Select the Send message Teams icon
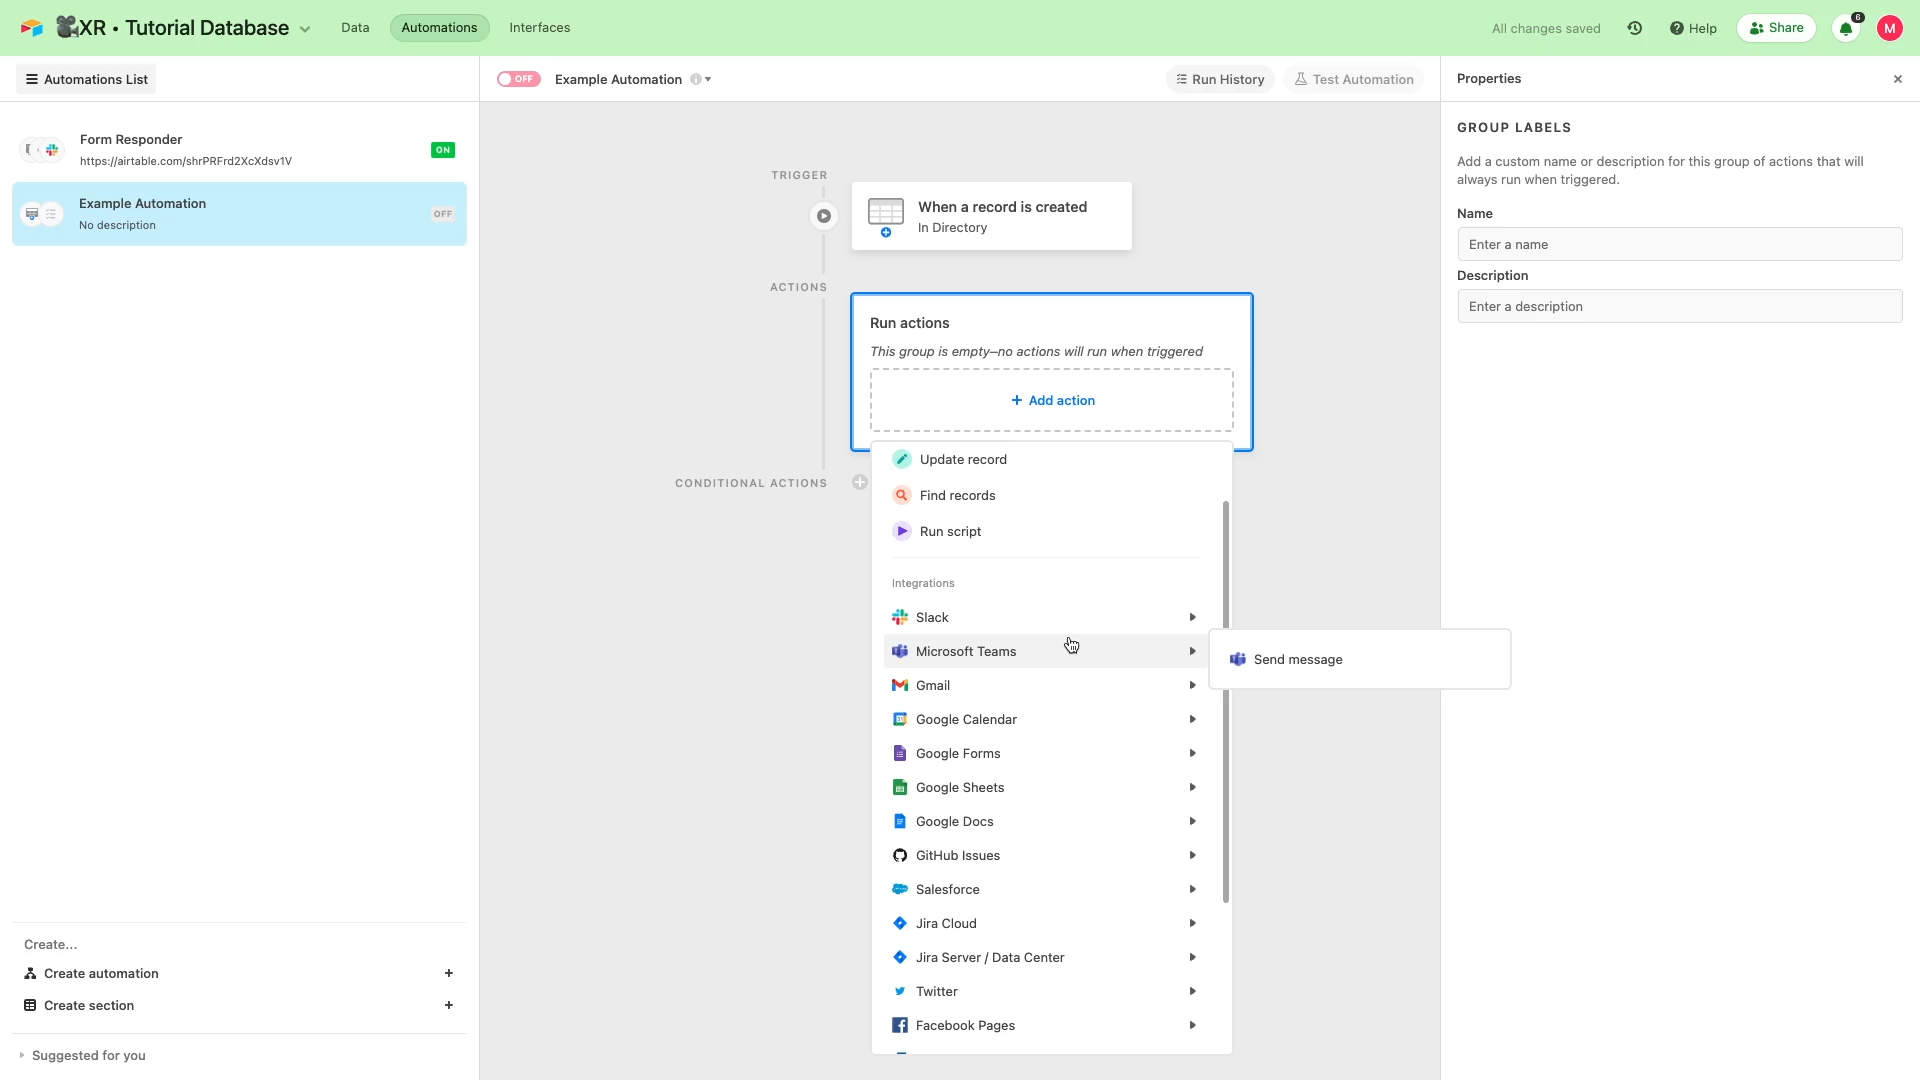 coord(1238,660)
